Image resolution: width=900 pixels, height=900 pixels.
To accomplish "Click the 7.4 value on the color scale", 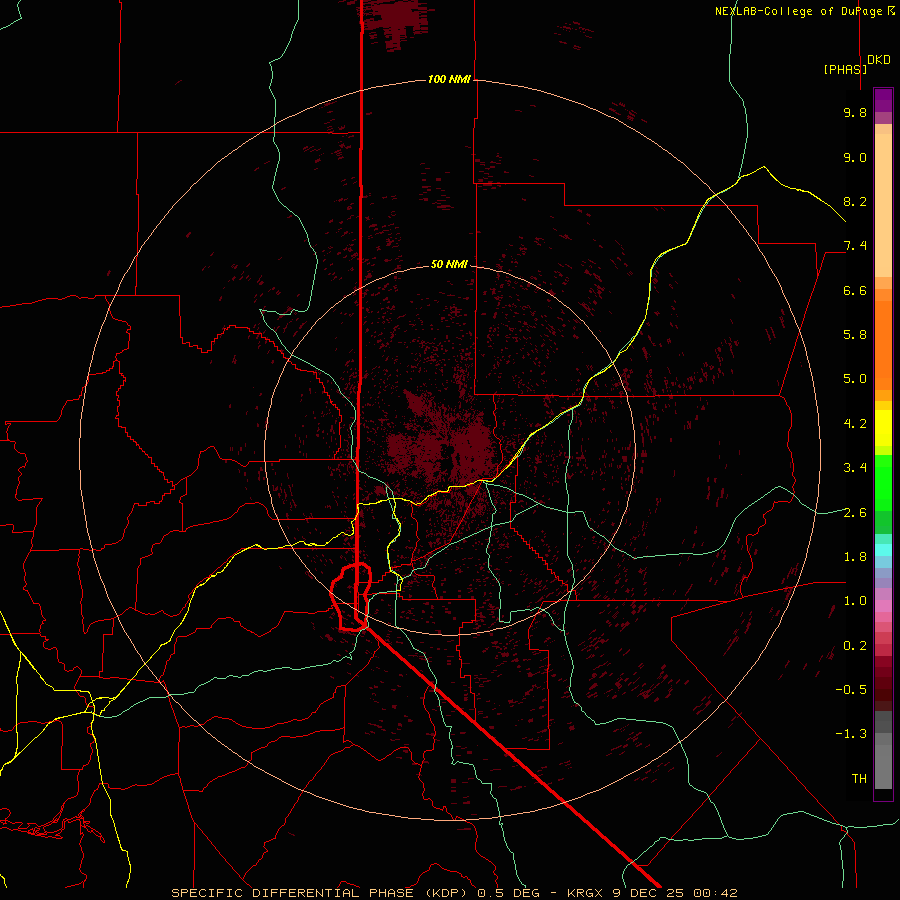I will pyautogui.click(x=855, y=246).
